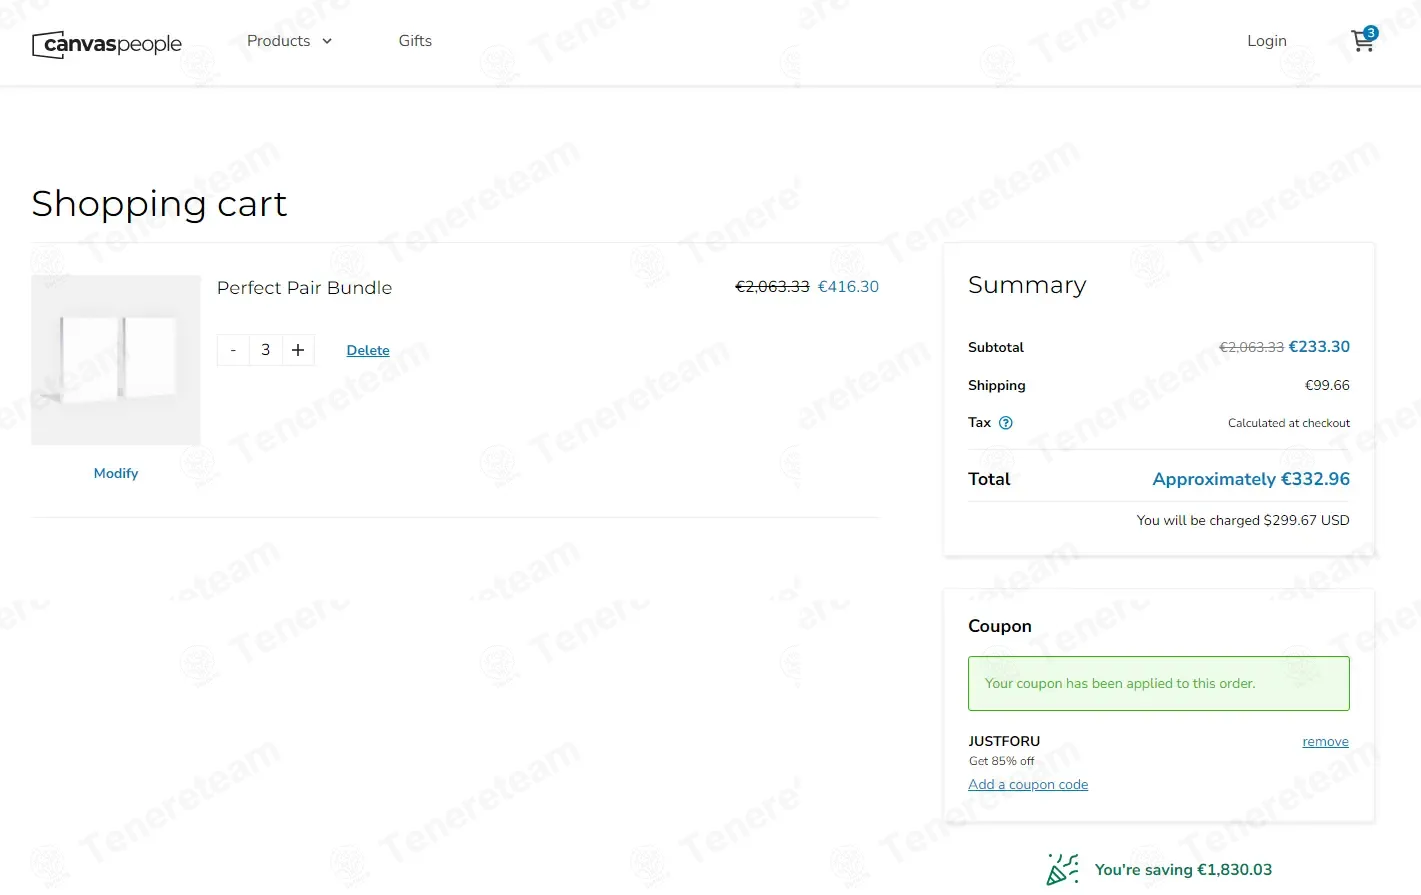Open the Perfect Pair Bundle thumbnail
Image resolution: width=1421 pixels, height=895 pixels.
tap(116, 360)
